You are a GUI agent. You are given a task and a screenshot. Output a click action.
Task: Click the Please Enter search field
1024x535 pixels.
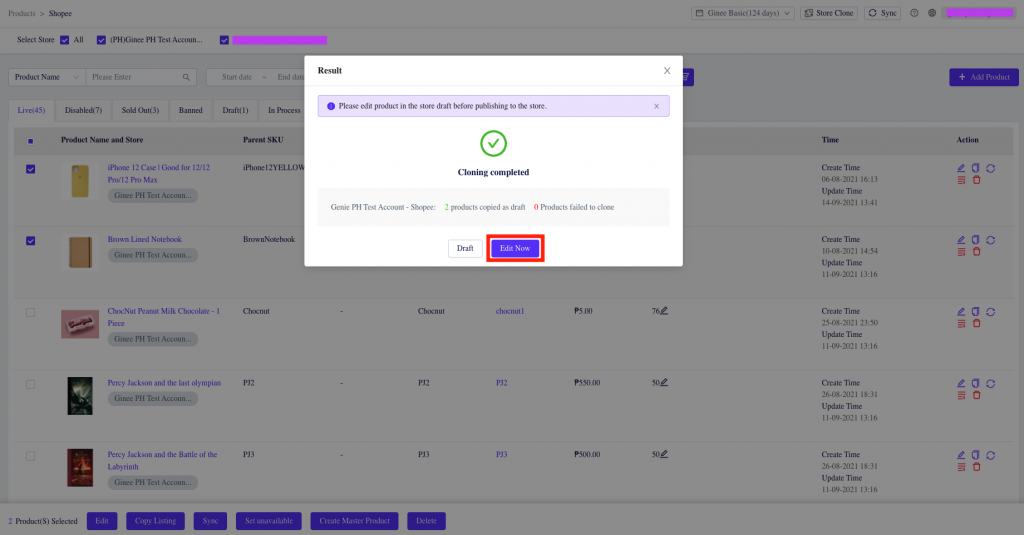[x=133, y=77]
